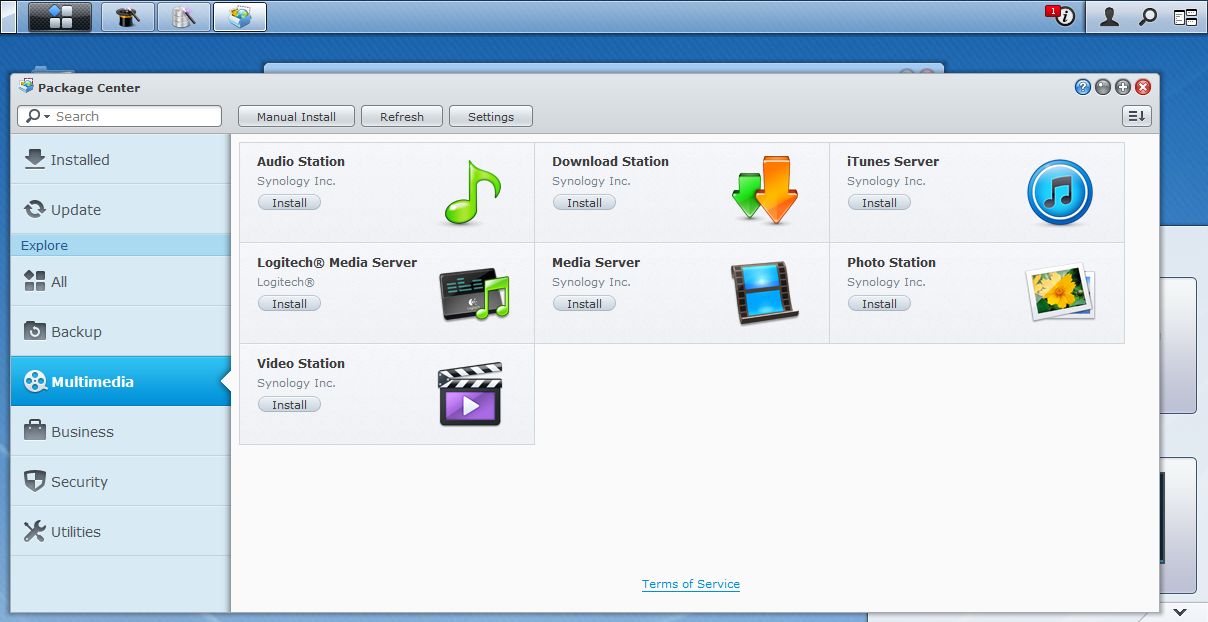The height and width of the screenshot is (622, 1208).
Task: Click the Media Server film icon
Action: [x=763, y=293]
